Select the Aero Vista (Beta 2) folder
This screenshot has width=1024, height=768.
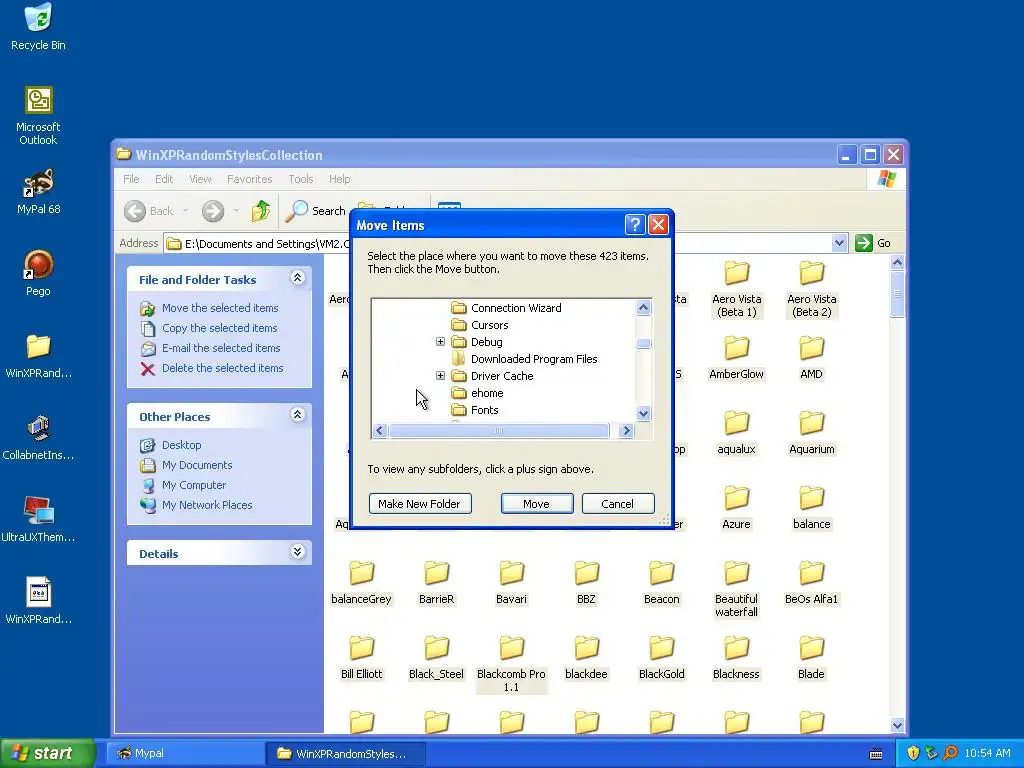click(812, 289)
